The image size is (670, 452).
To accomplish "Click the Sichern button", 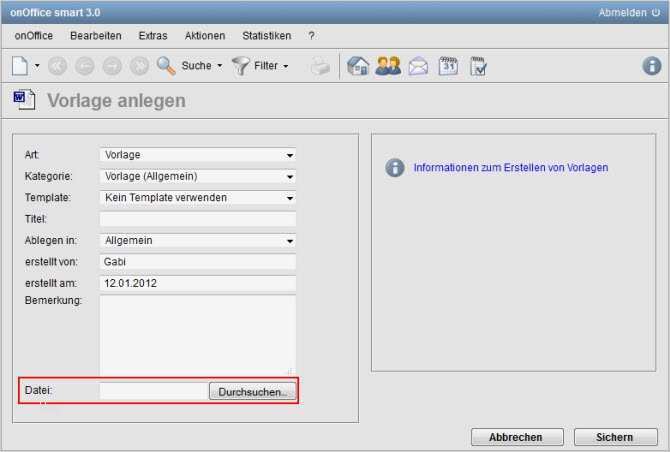I will coord(616,437).
